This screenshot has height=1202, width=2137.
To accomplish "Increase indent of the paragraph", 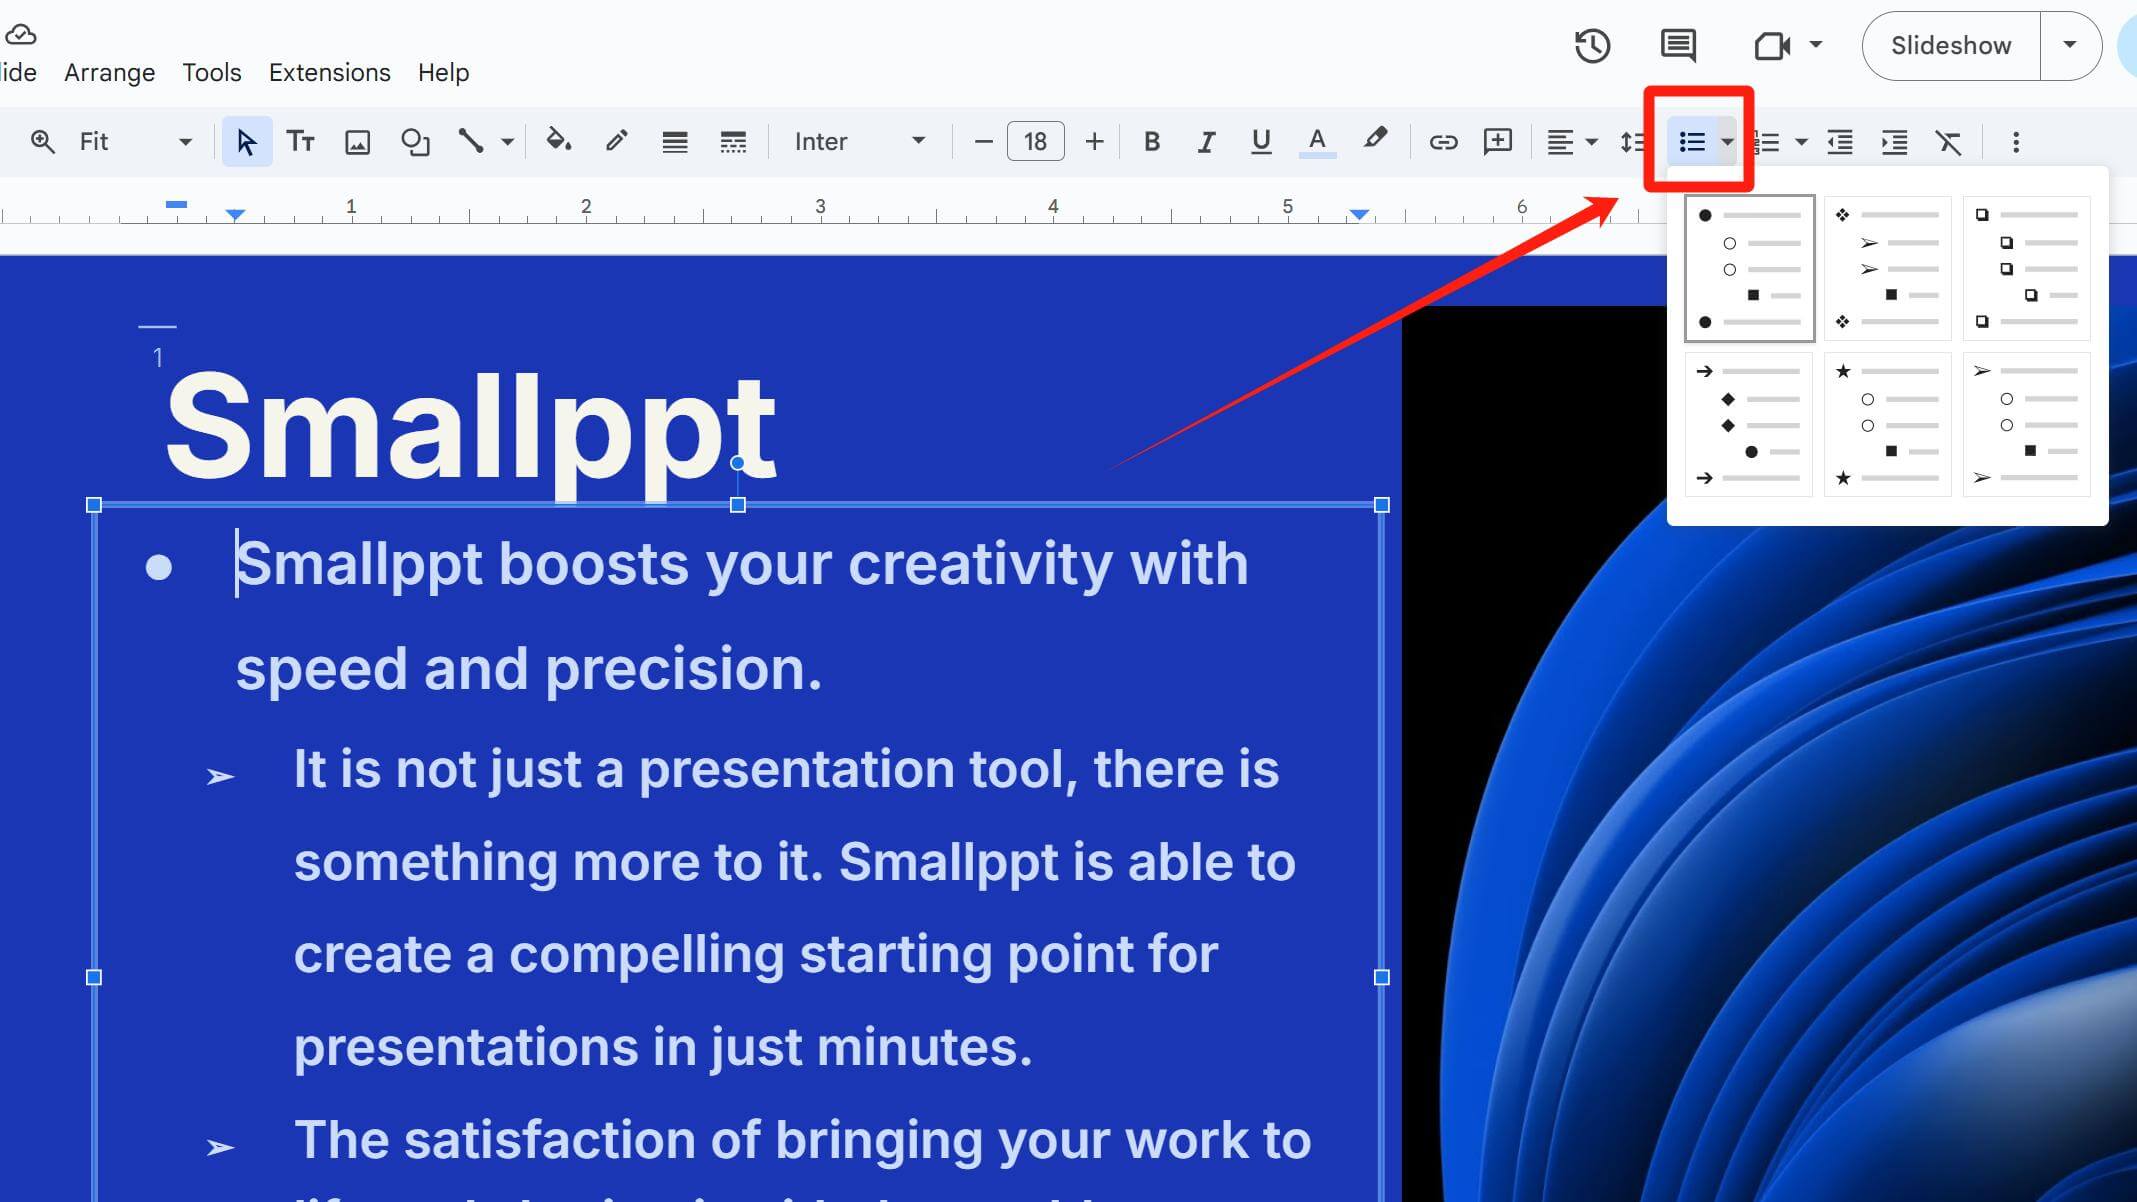I will point(1894,142).
